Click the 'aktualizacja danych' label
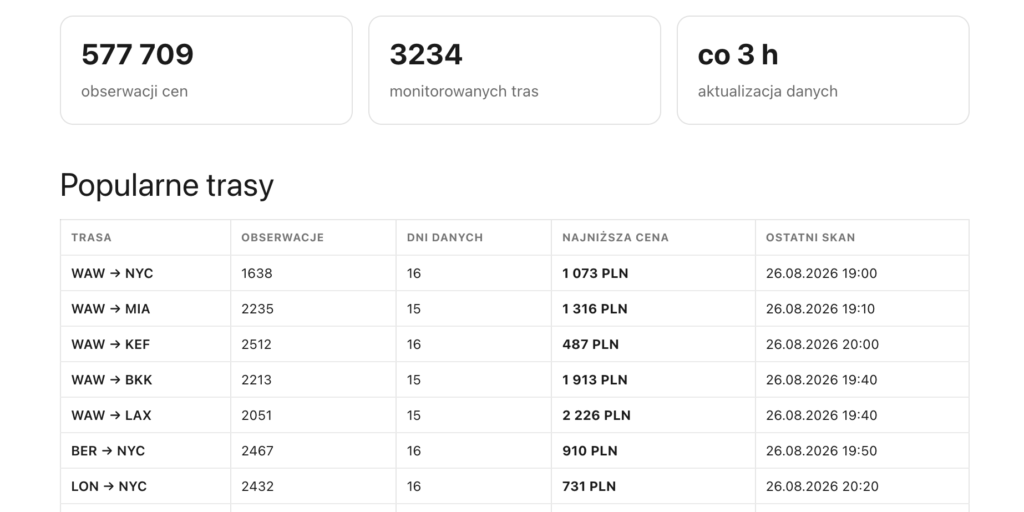Image resolution: width=1024 pixels, height=512 pixels. 767,91
